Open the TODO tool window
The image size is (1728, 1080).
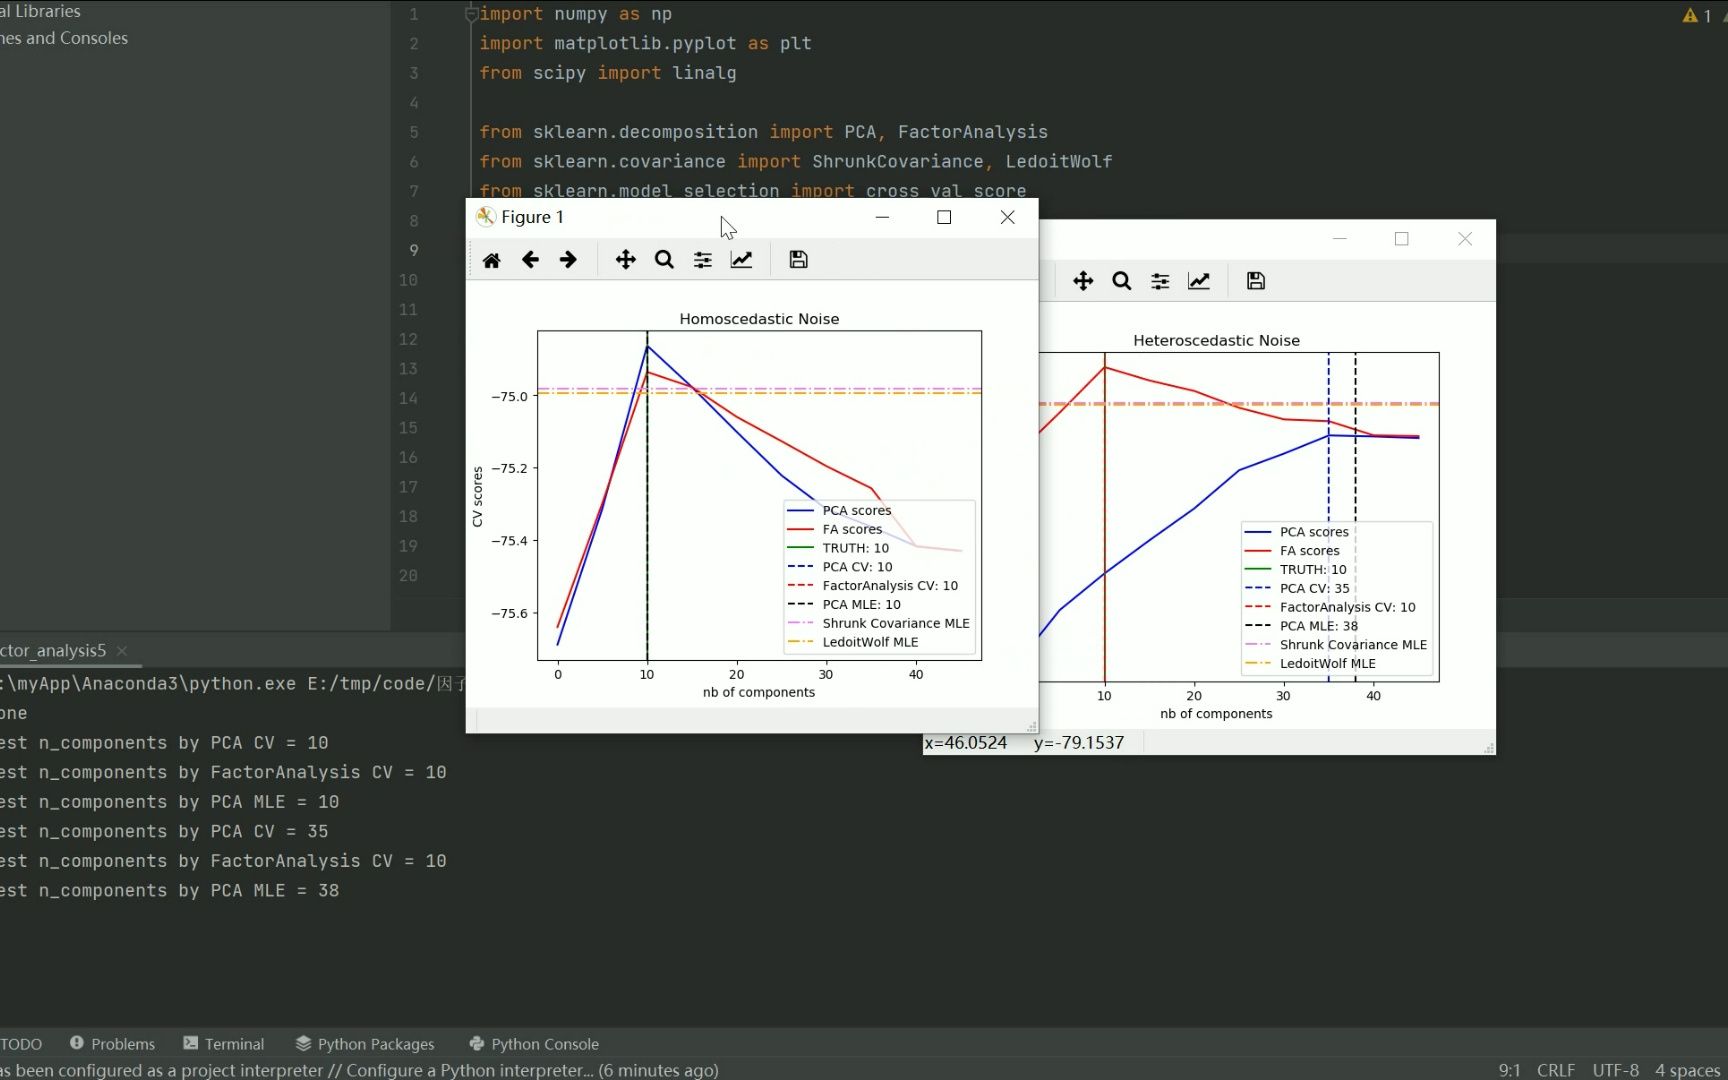(x=21, y=1044)
